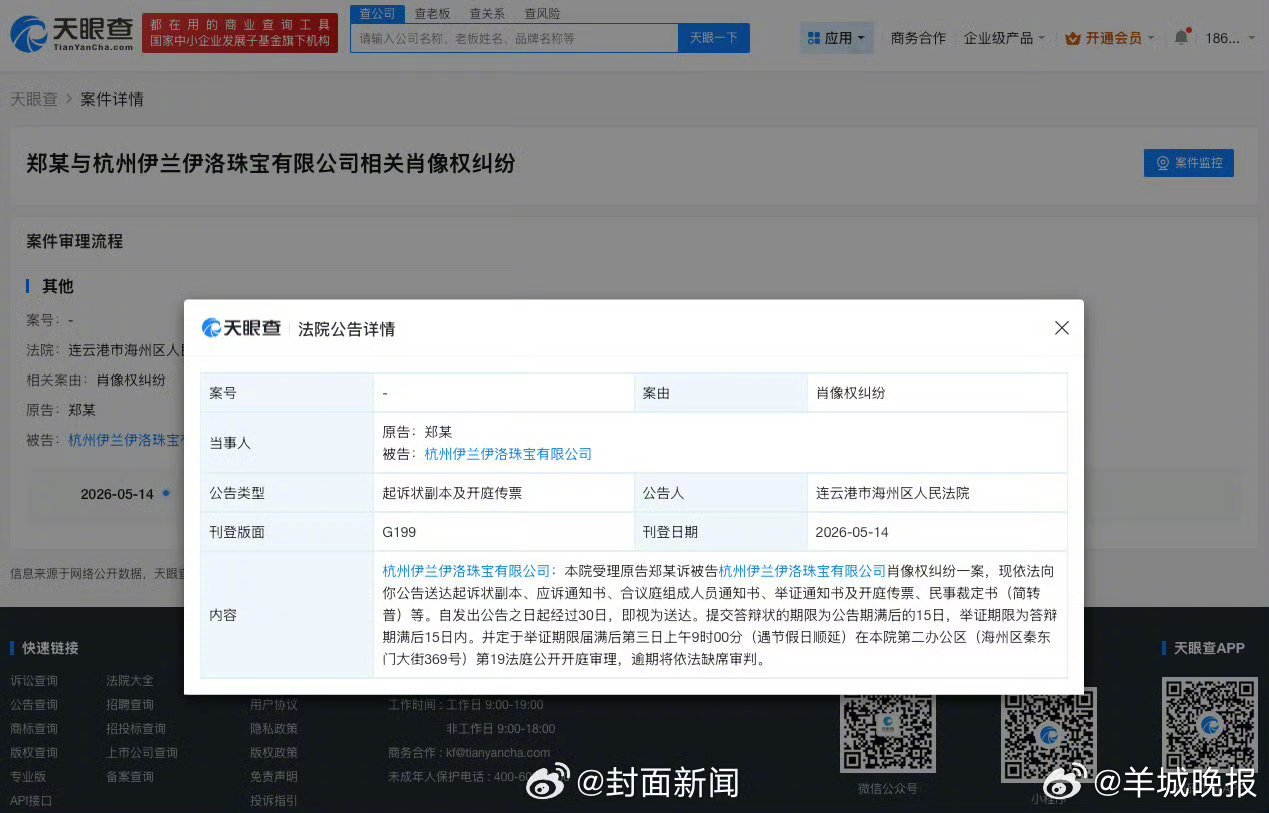Open footer link 免责声明

274,777
